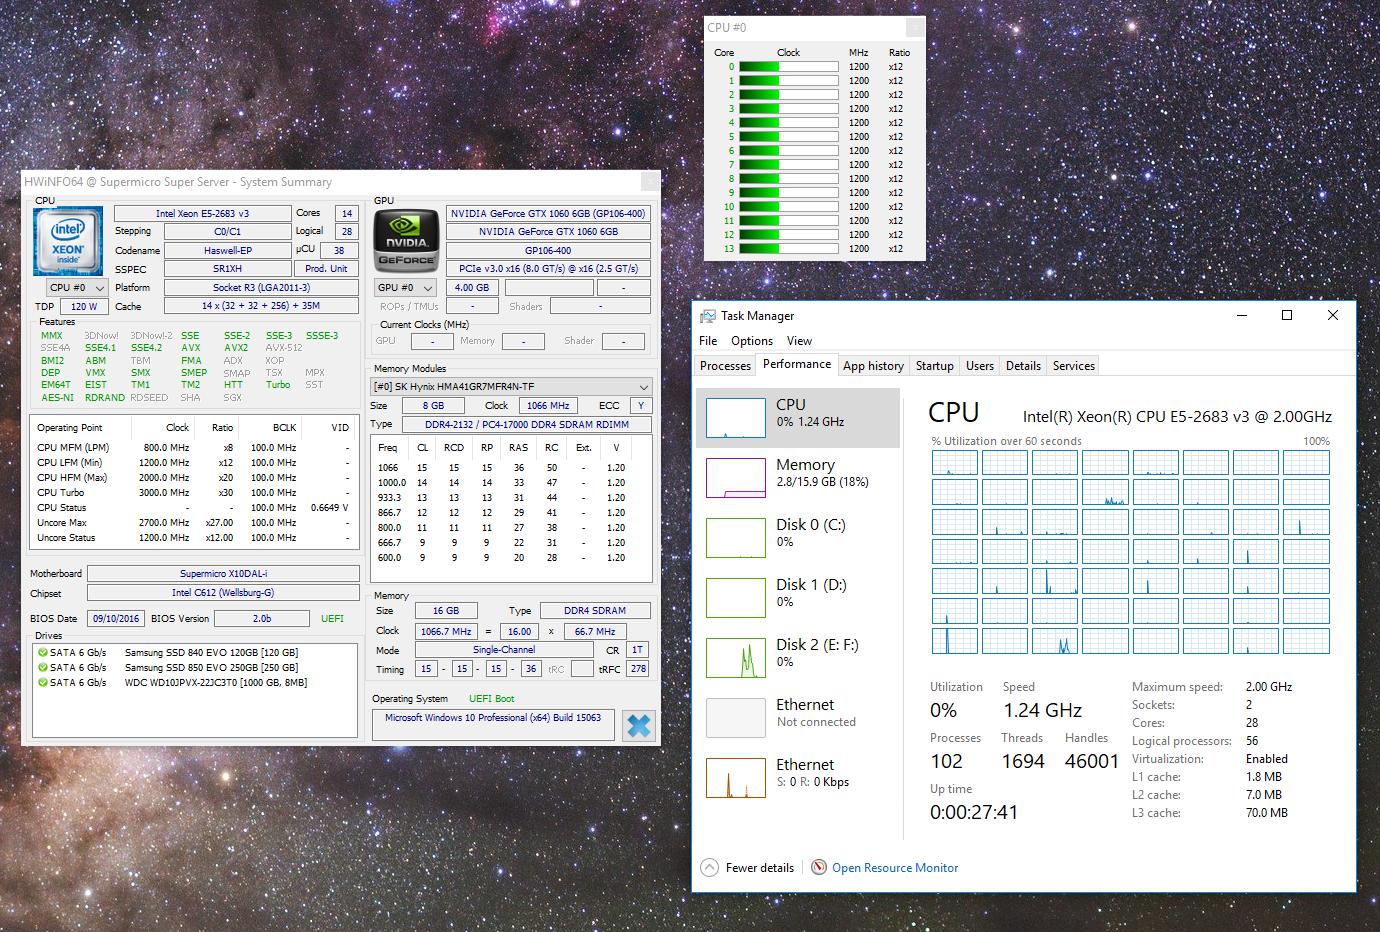Click 1066 frequency row in memory timings table
The height and width of the screenshot is (932, 1380).
(x=510, y=468)
